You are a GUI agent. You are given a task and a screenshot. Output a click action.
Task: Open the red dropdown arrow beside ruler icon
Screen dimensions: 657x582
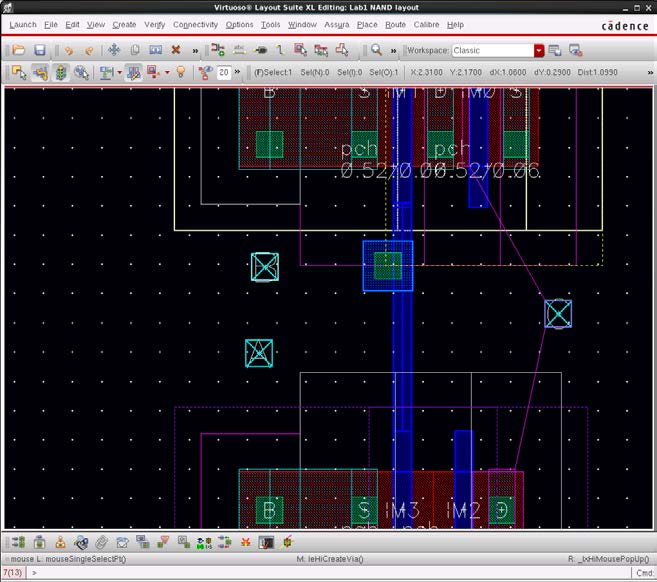pos(119,72)
